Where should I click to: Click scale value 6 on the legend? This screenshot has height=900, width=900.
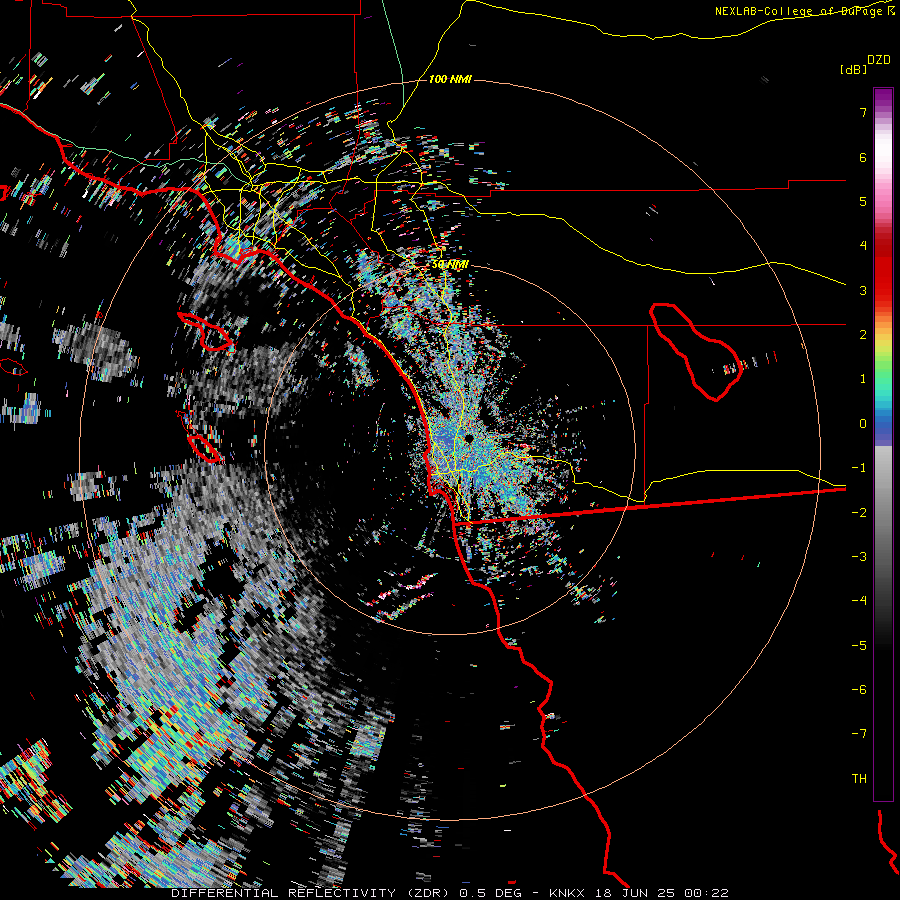(x=863, y=157)
